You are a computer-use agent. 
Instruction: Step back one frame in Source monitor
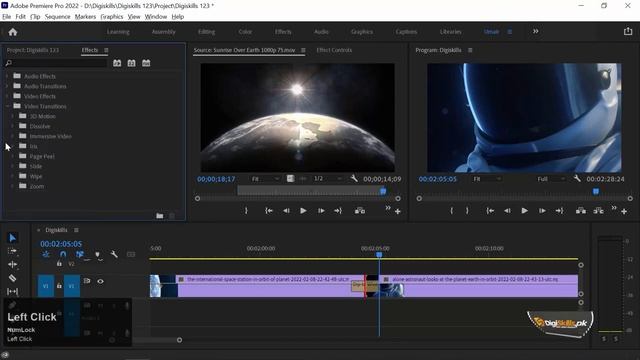point(286,211)
